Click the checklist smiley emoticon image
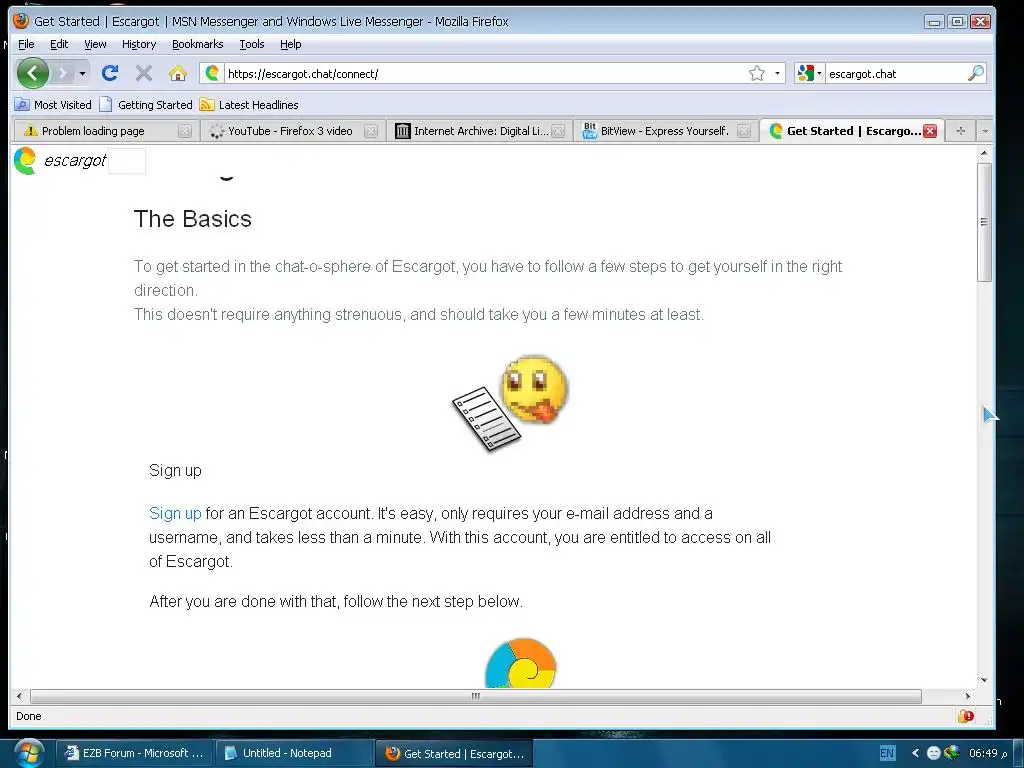 tap(510, 403)
